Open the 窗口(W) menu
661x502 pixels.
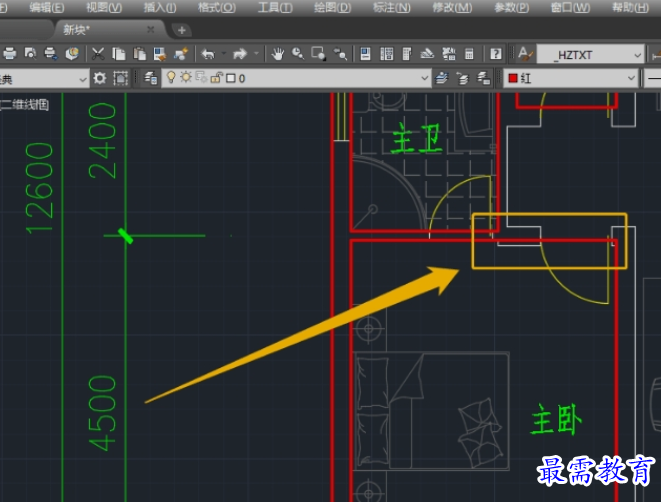[x=570, y=8]
